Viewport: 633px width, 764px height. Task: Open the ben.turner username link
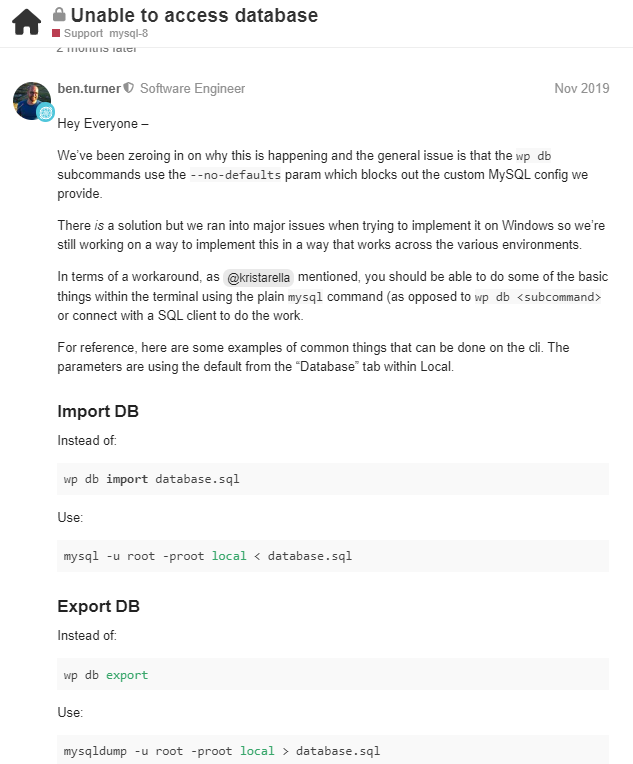pyautogui.click(x=88, y=89)
